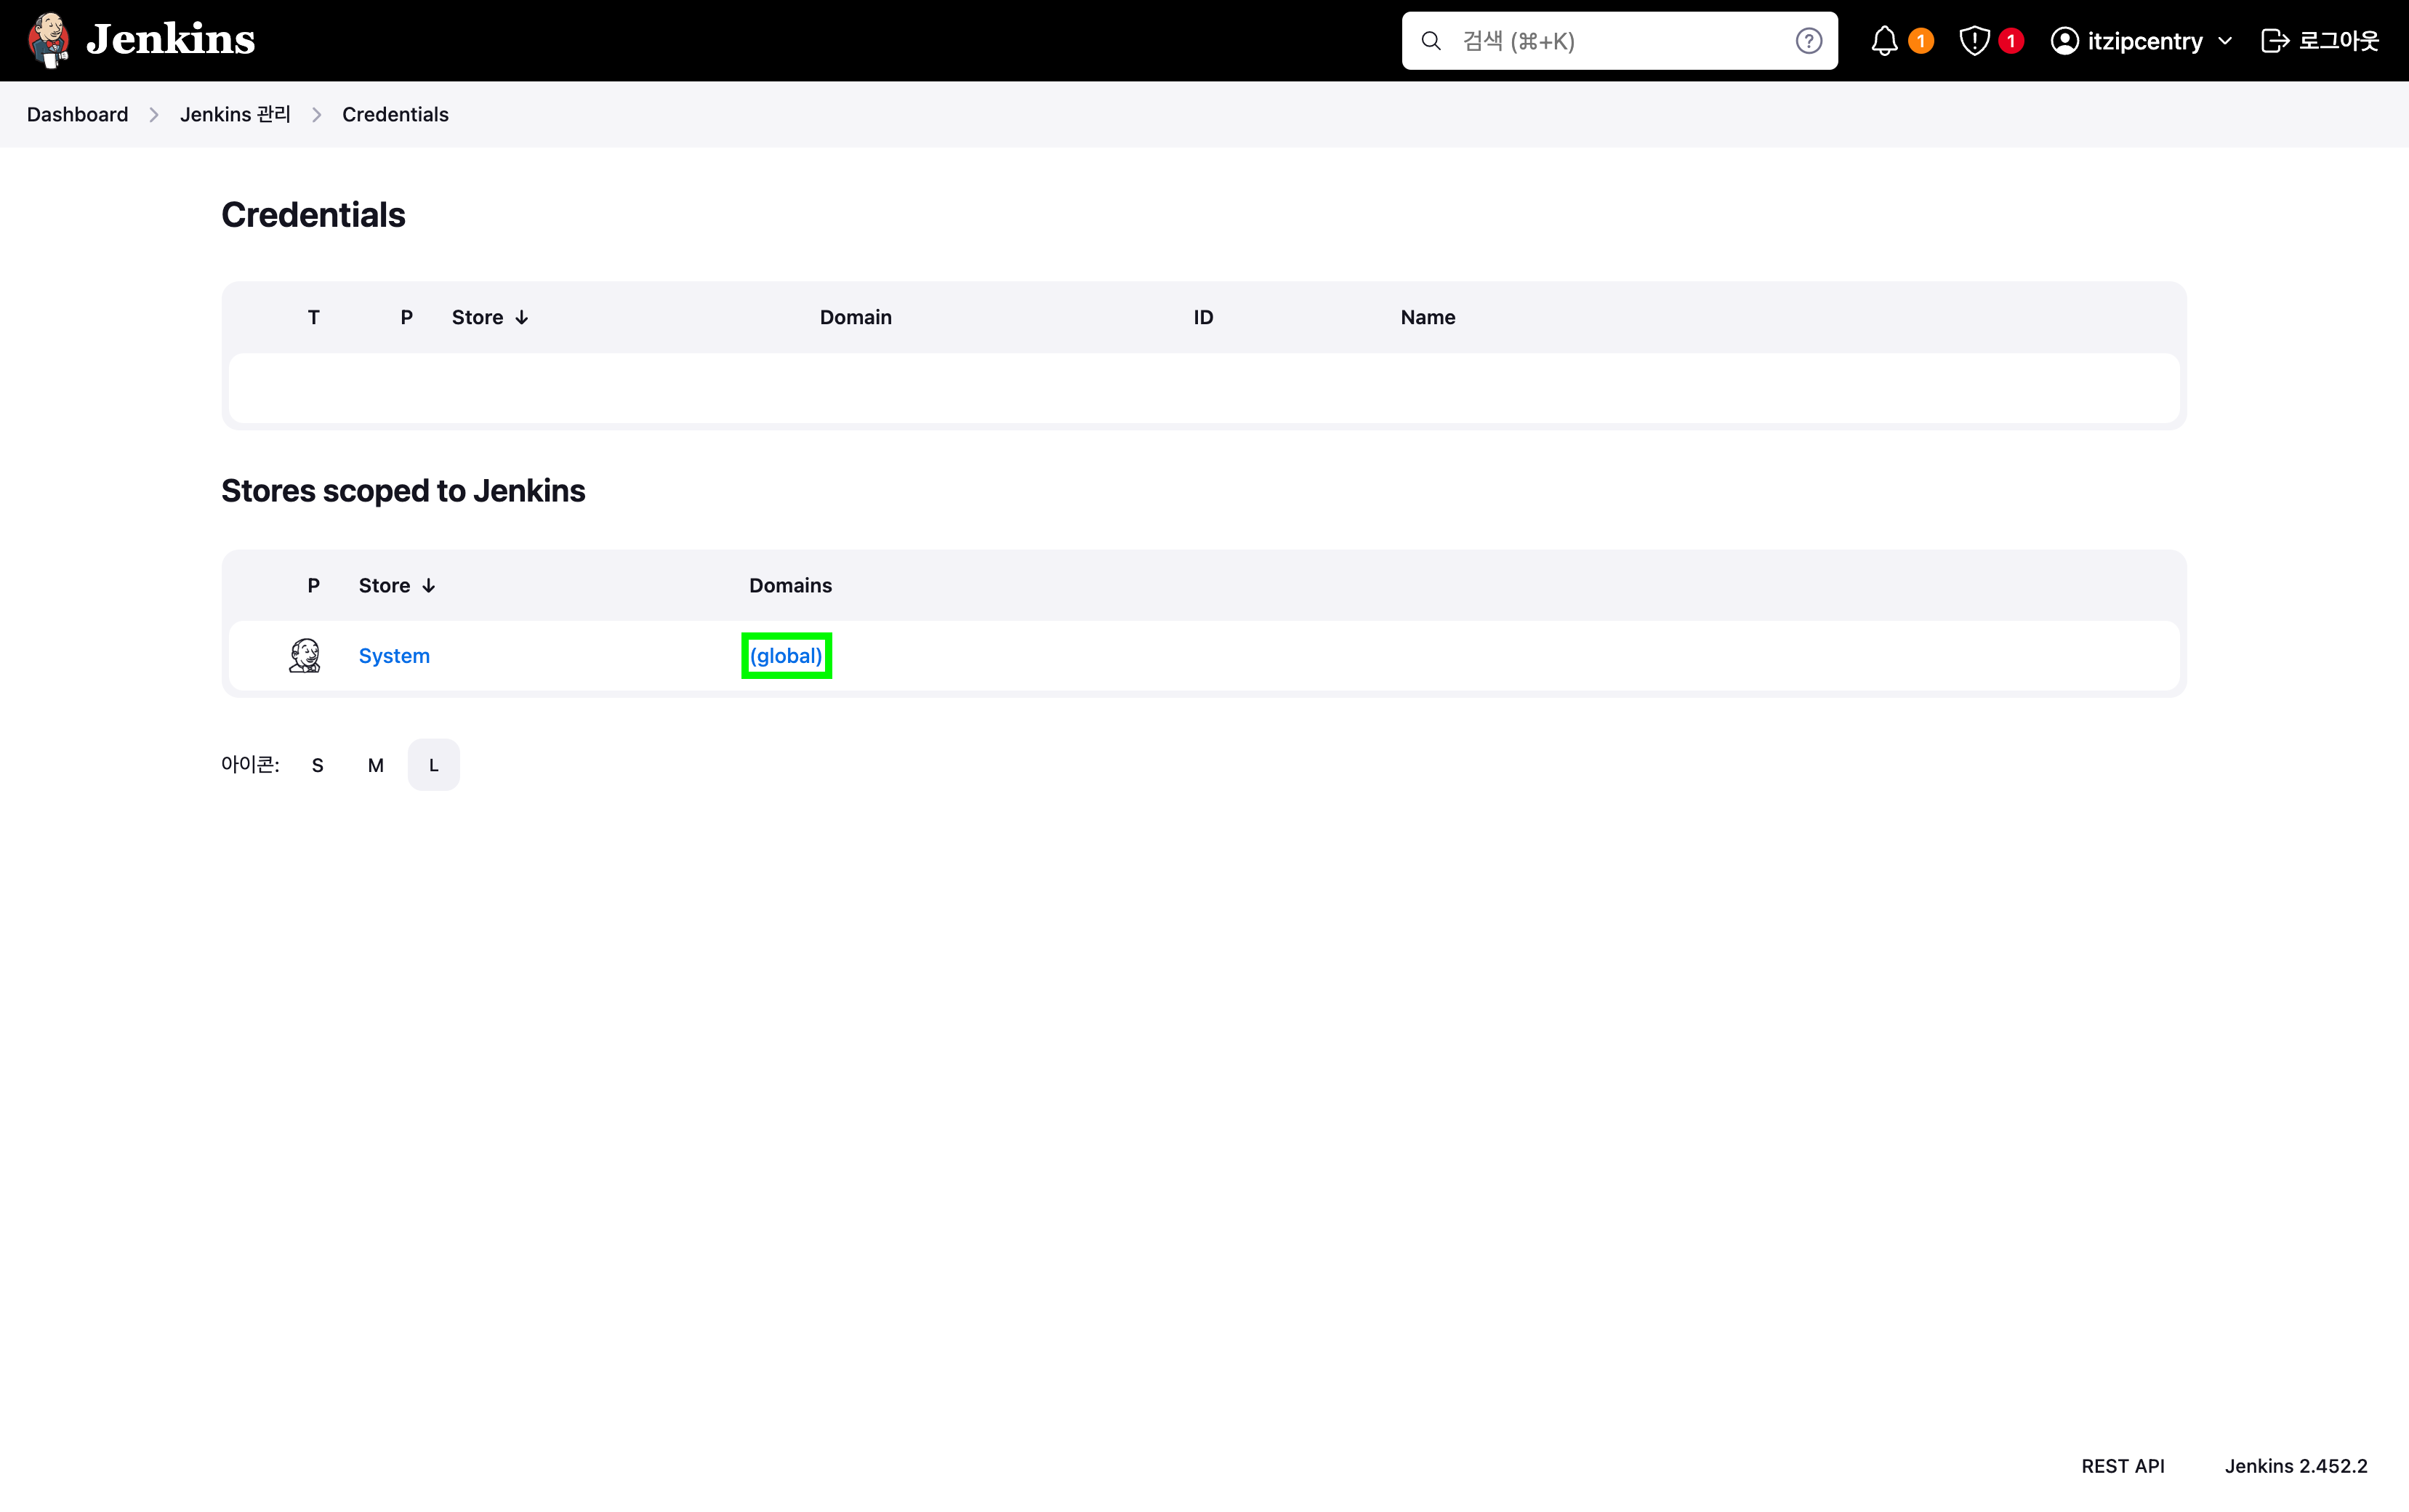Screen dimensions: 2409x1512
Task: Click the search help question icon
Action: [x=1808, y=41]
